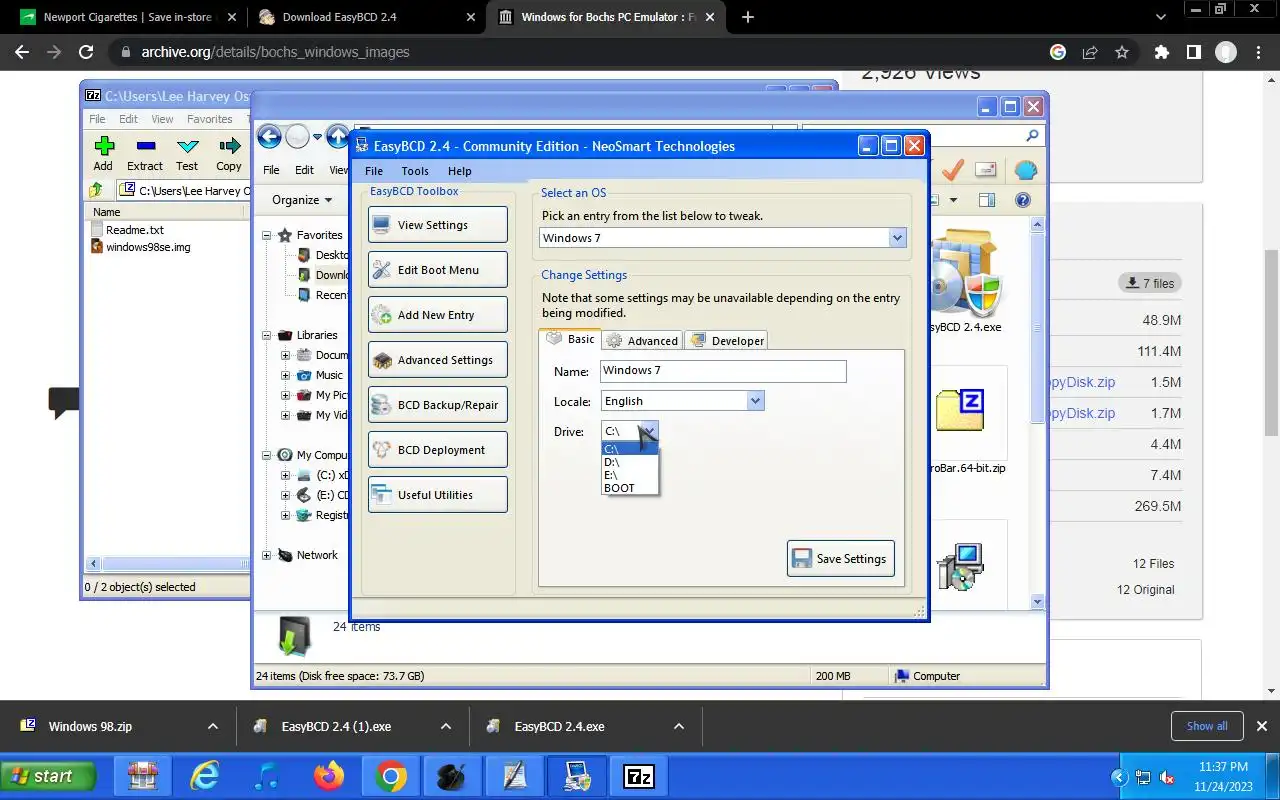Viewport: 1280px width, 800px height.
Task: Open EasyBCD 2.4.exe file icon
Action: pyautogui.click(x=965, y=281)
